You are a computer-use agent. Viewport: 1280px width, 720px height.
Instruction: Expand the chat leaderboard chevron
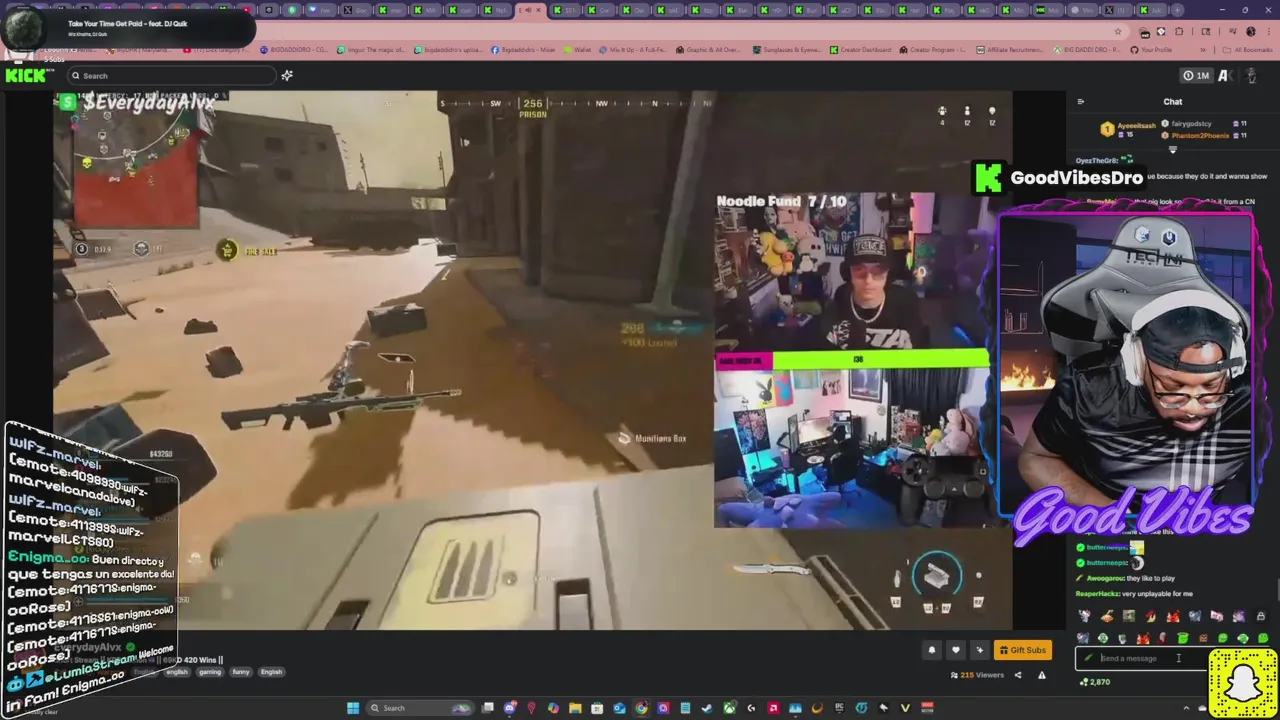(x=1173, y=150)
